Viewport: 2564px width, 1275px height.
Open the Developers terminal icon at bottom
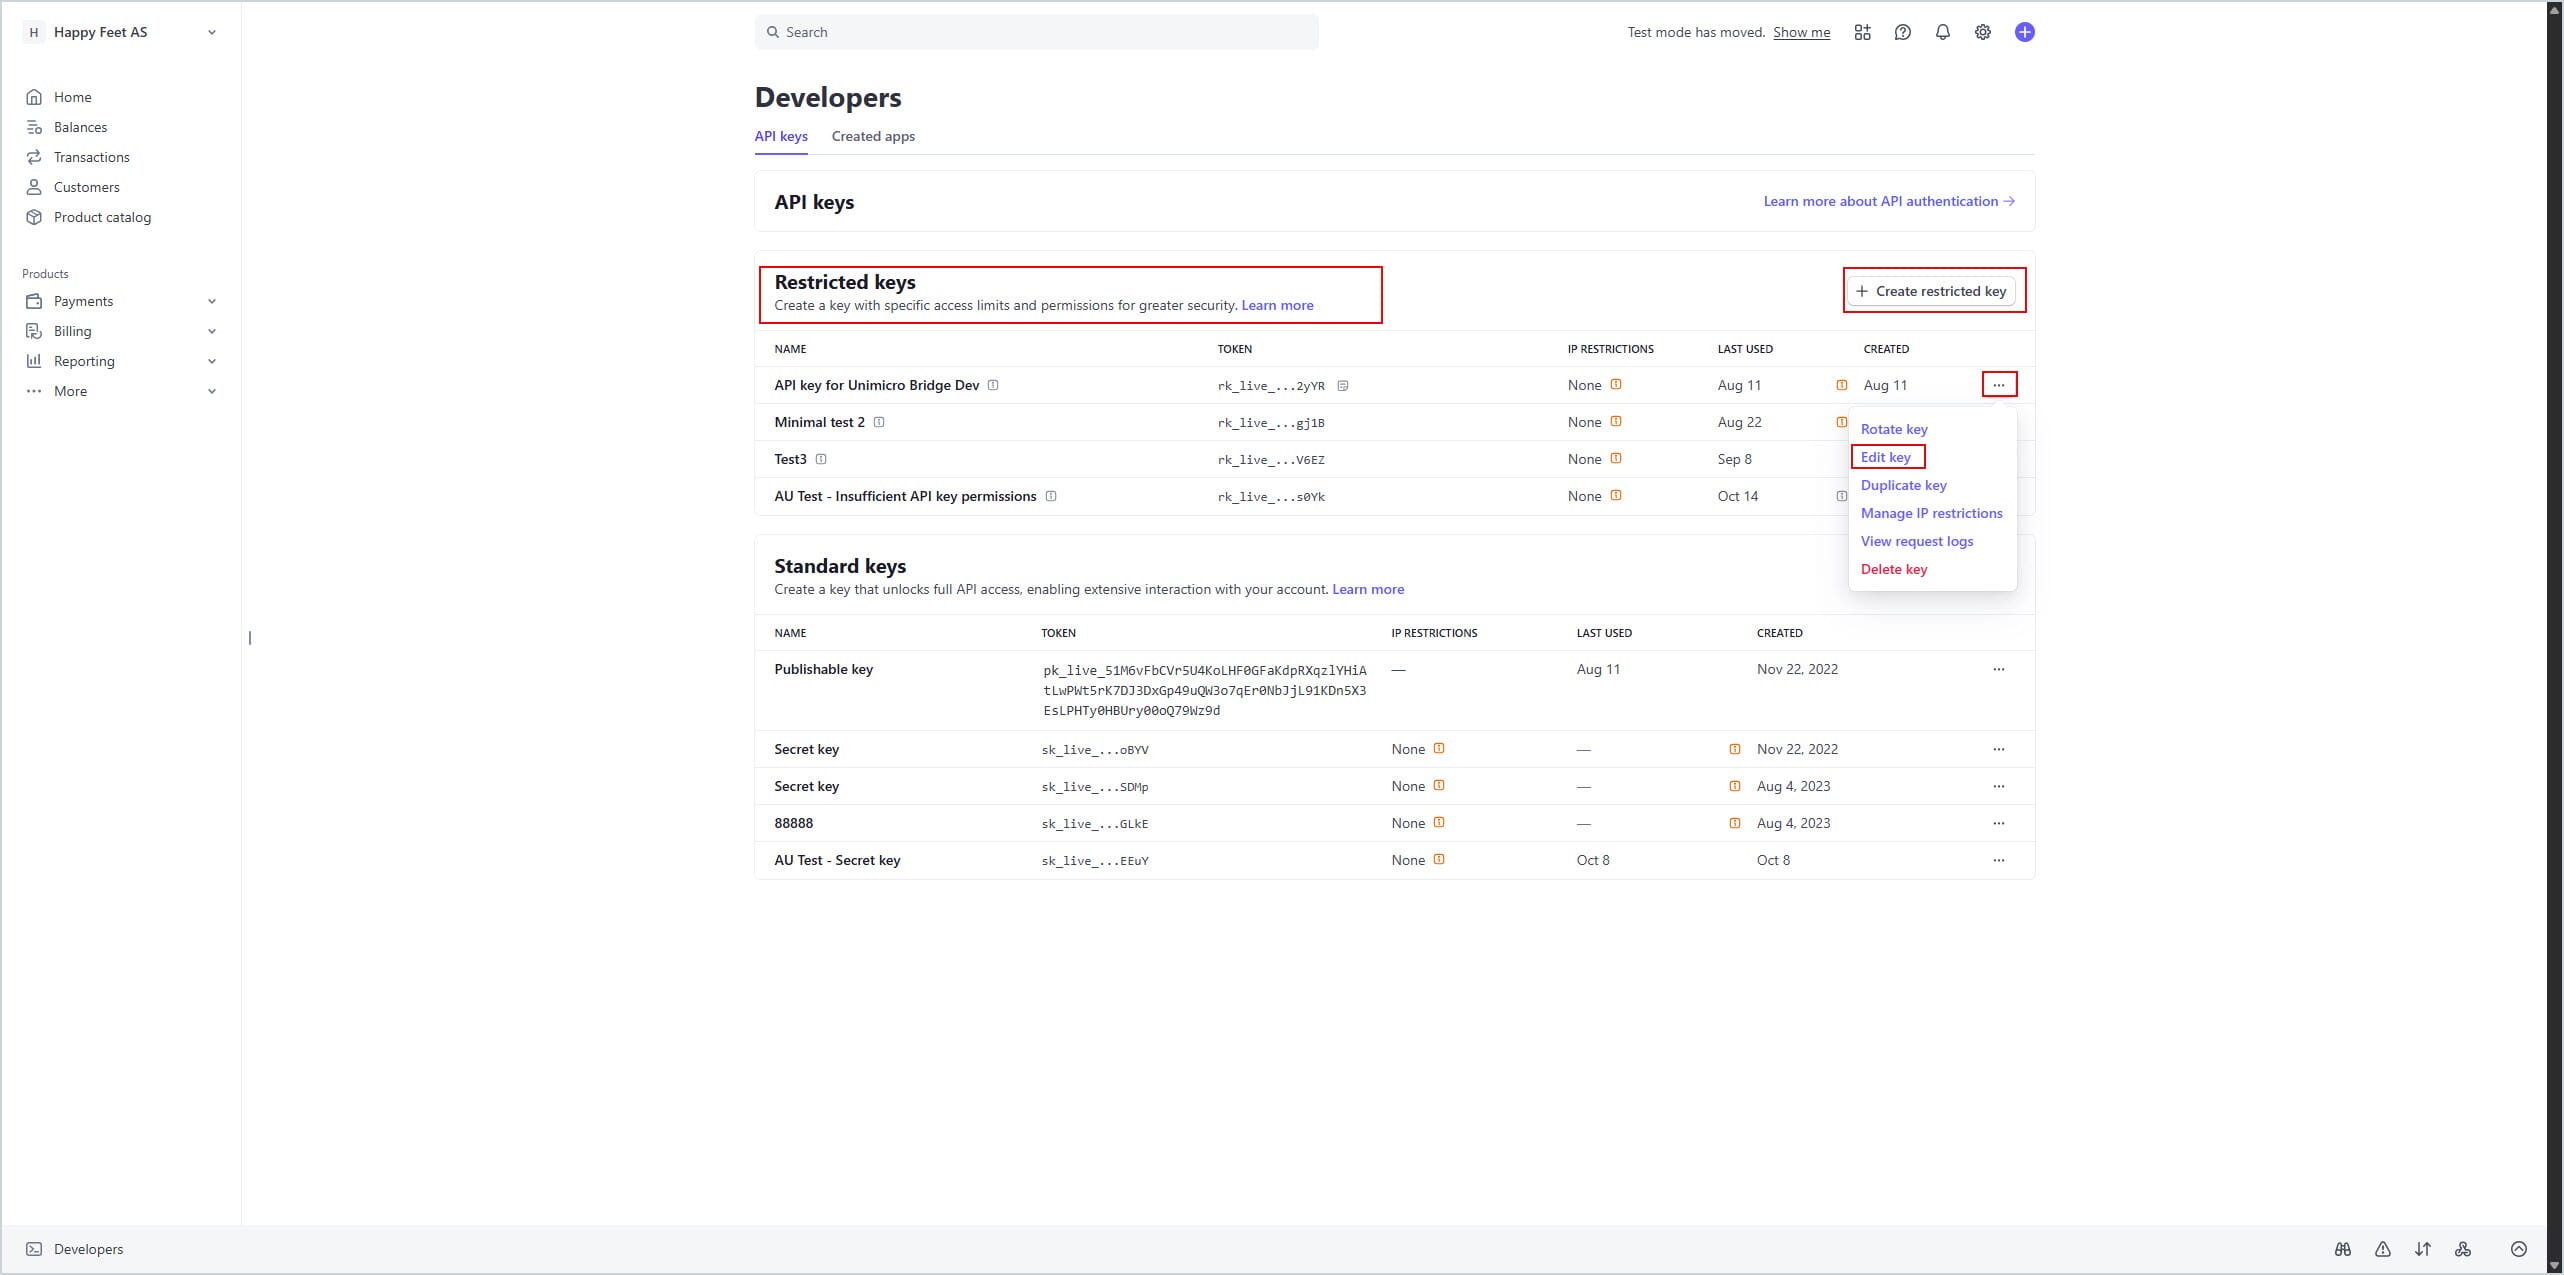(x=34, y=1249)
